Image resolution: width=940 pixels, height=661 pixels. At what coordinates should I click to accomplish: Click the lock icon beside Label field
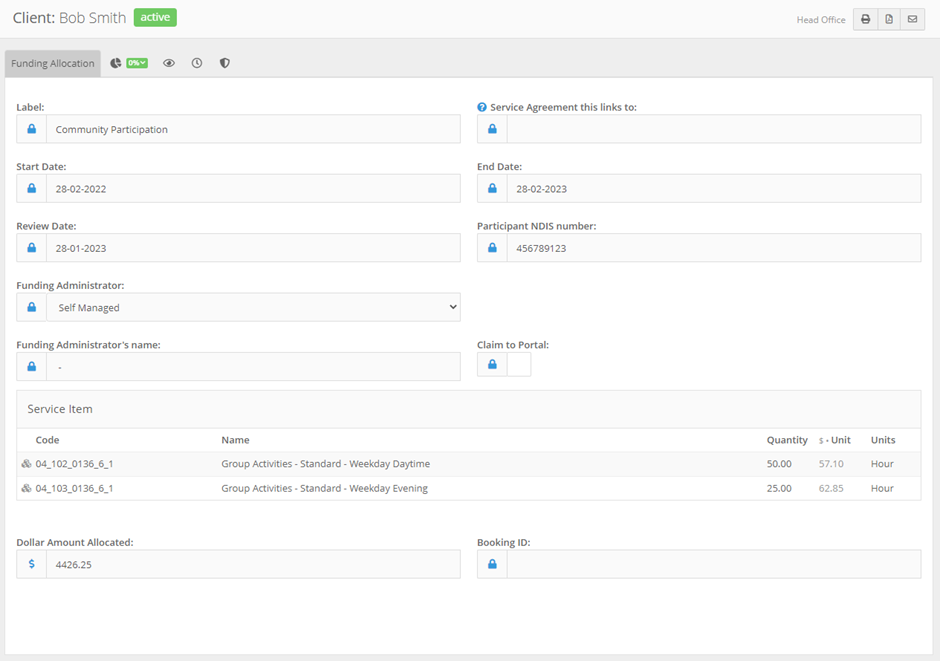tap(32, 129)
